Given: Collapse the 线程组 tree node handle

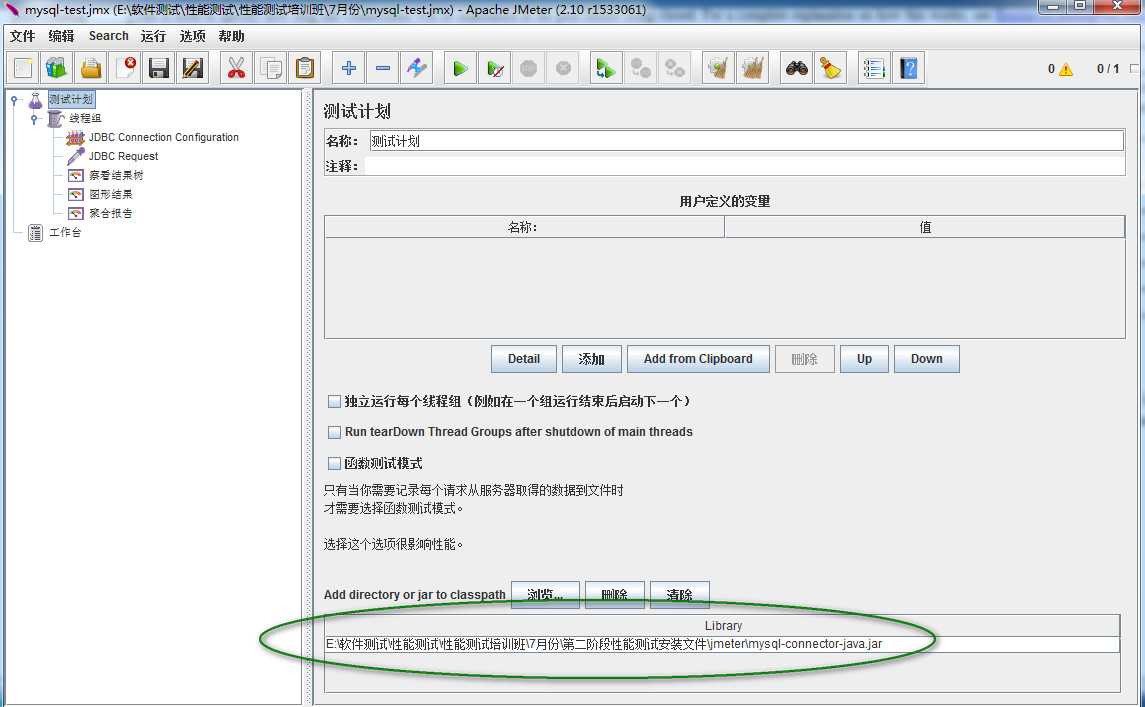Looking at the screenshot, I should (34, 119).
